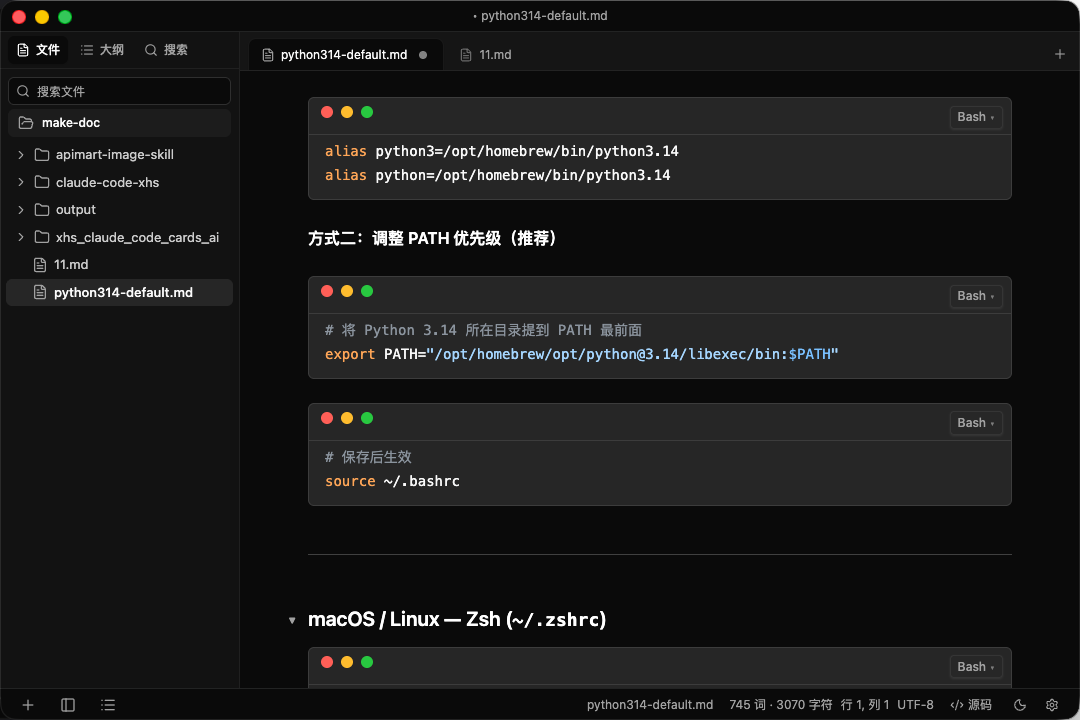
Task: Open python314-default.md in the file tree
Action: point(120,292)
